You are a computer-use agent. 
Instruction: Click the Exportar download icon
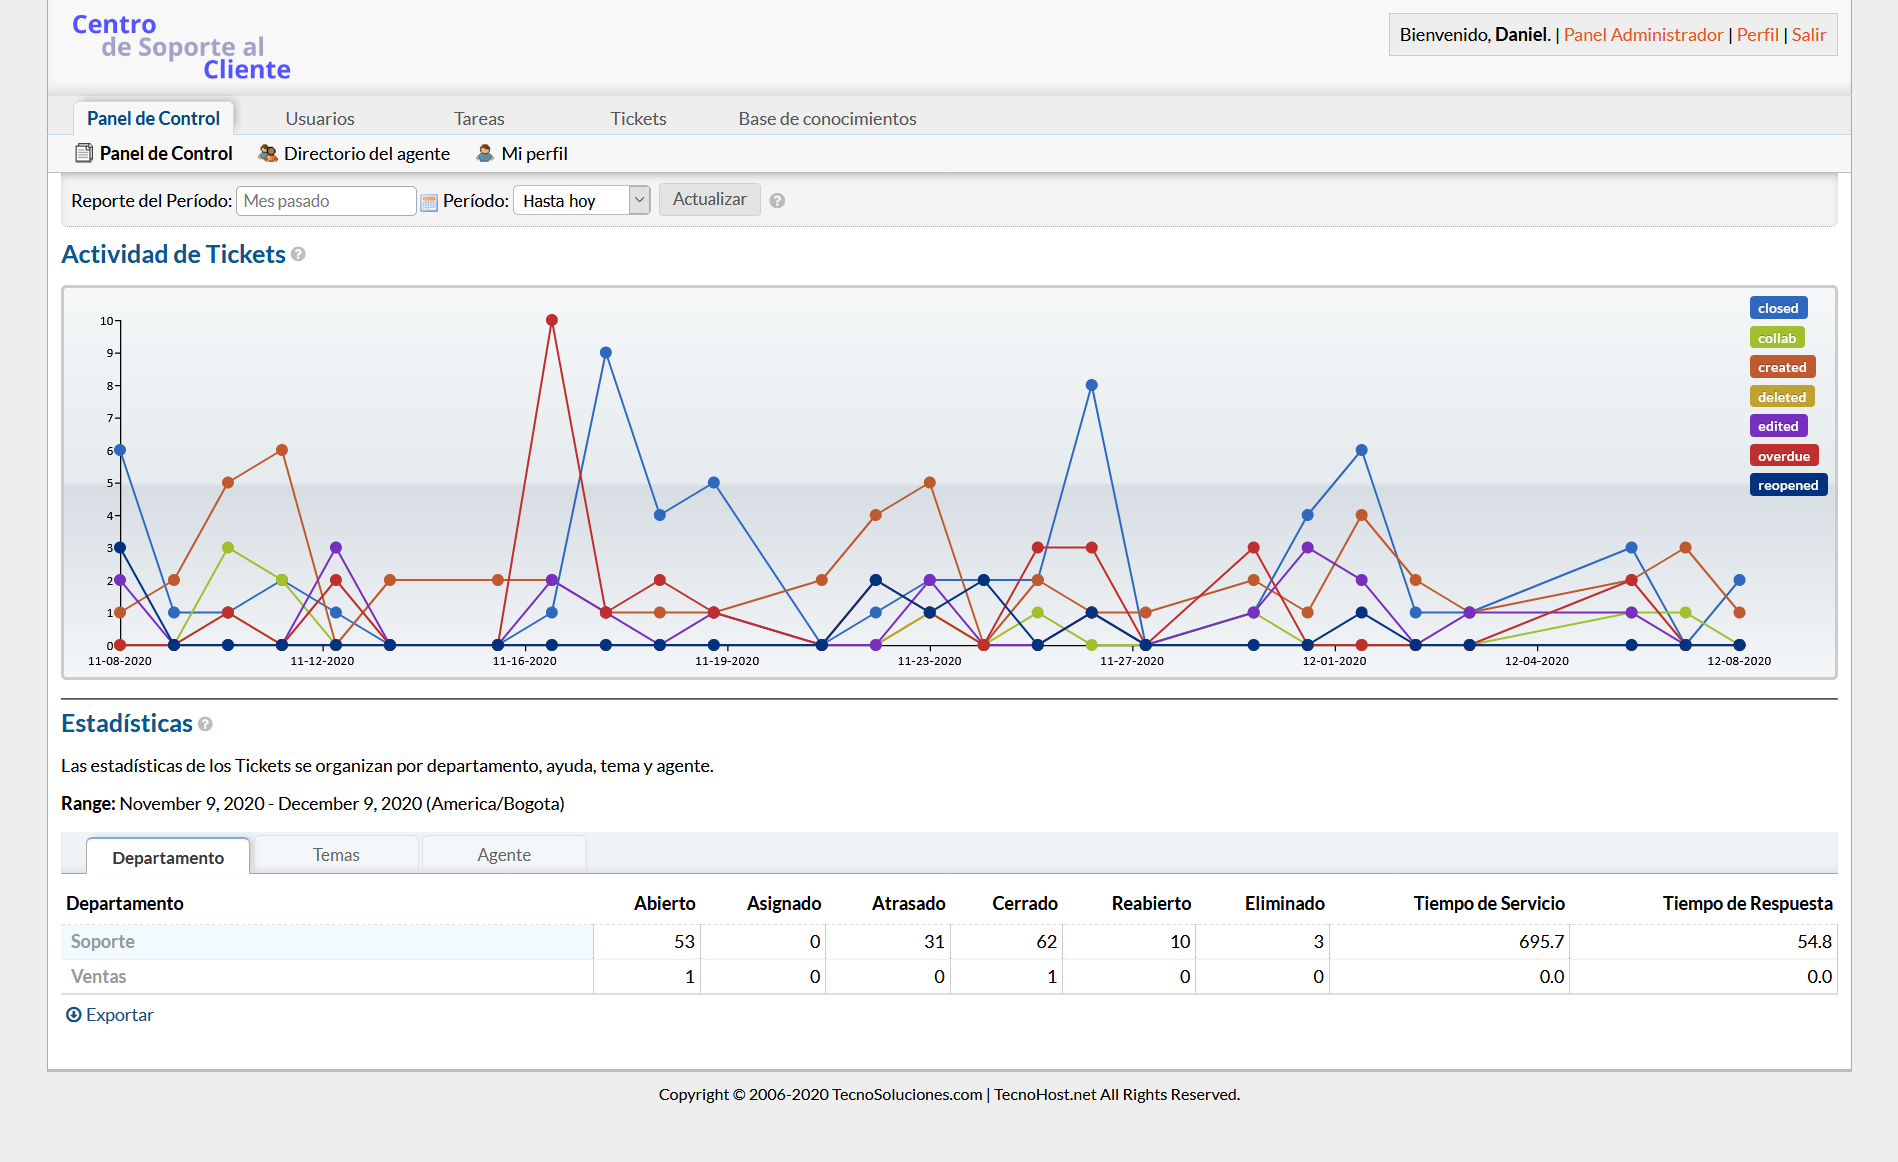[x=73, y=1015]
